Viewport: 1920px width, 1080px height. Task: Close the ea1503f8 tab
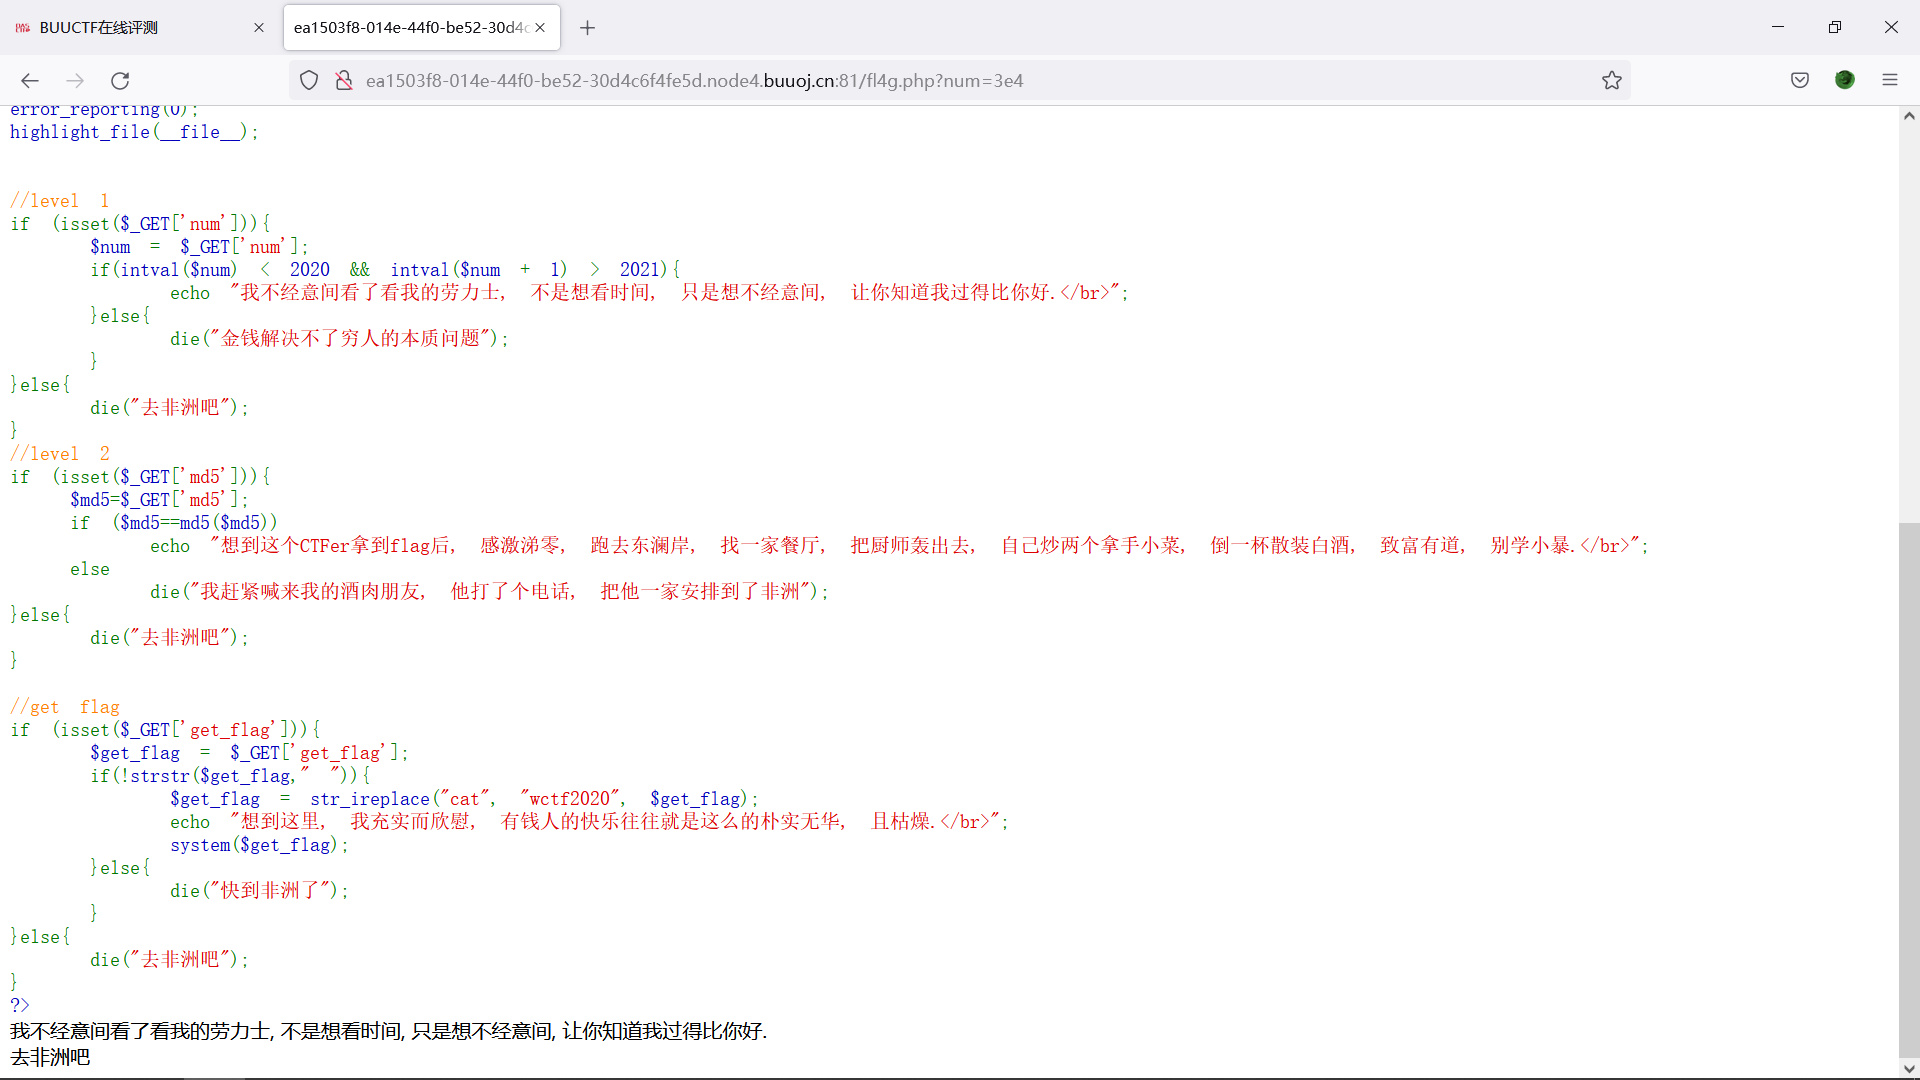pyautogui.click(x=540, y=28)
